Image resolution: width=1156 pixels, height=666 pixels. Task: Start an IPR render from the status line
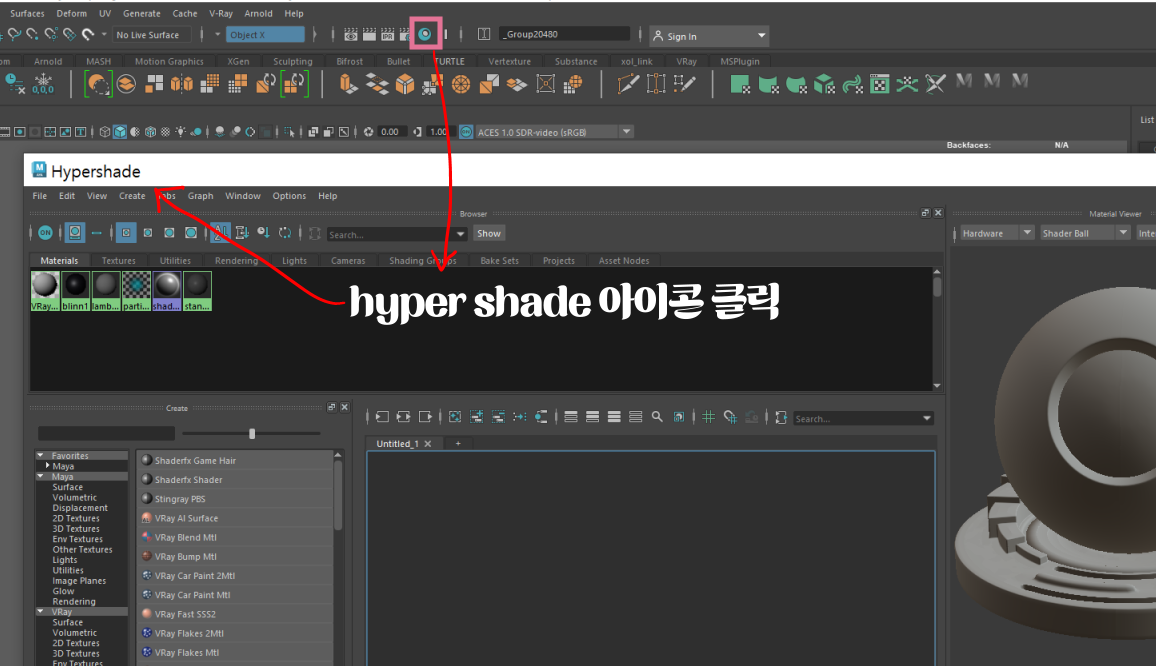click(x=387, y=35)
